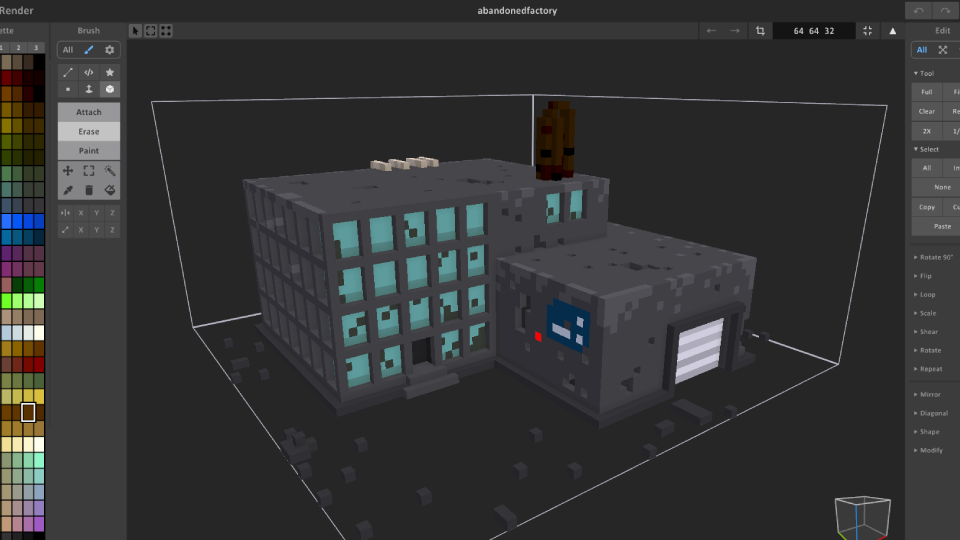Pick the magic wand selection tool
Image resolution: width=960 pixels, height=540 pixels.
[110, 171]
